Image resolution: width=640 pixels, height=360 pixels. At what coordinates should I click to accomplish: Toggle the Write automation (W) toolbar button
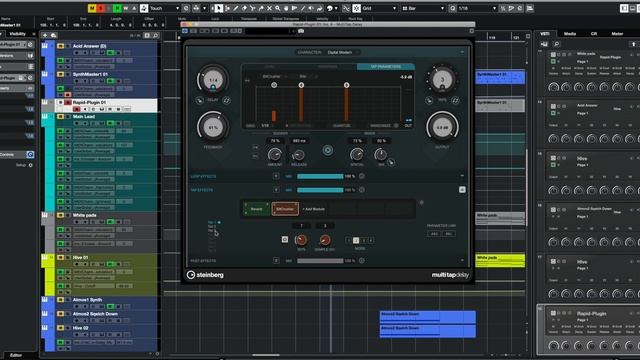point(126,8)
